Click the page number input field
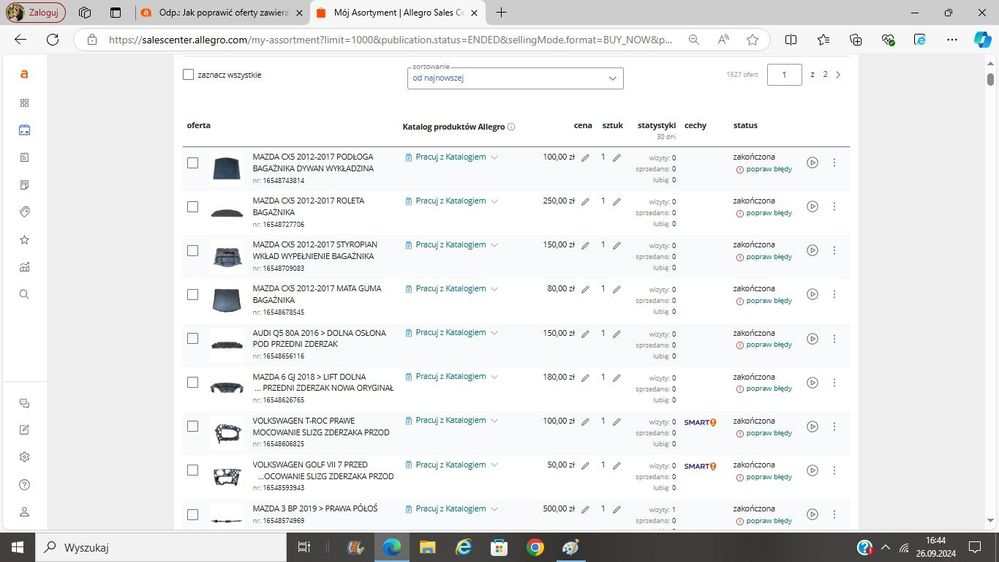This screenshot has width=999, height=562. click(784, 75)
